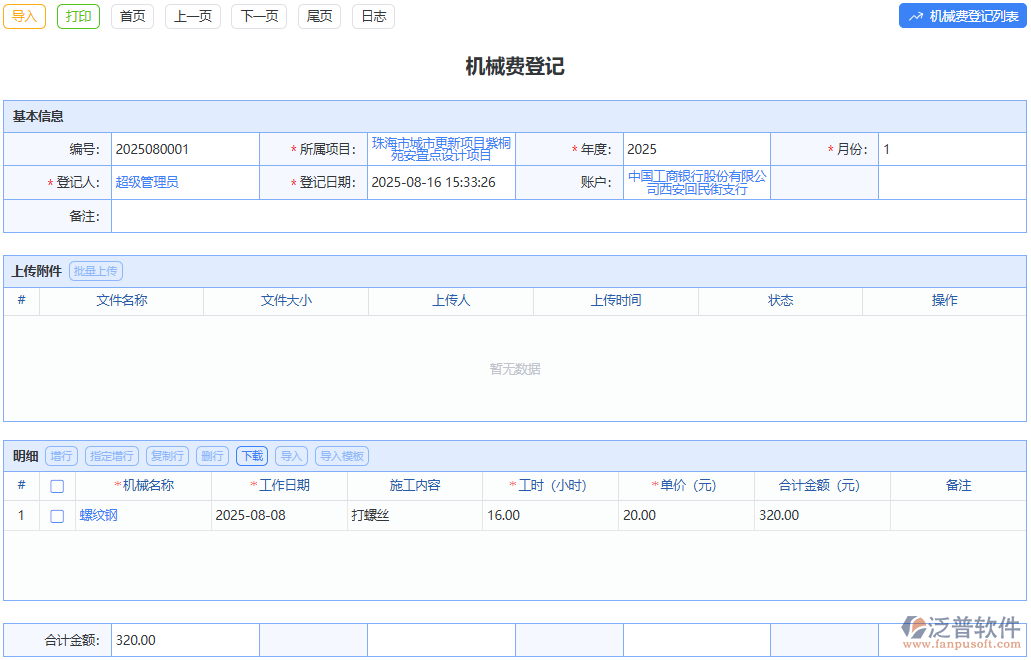Jump to 首页 first page
Screen dimensions: 1031x660
[x=132, y=16]
